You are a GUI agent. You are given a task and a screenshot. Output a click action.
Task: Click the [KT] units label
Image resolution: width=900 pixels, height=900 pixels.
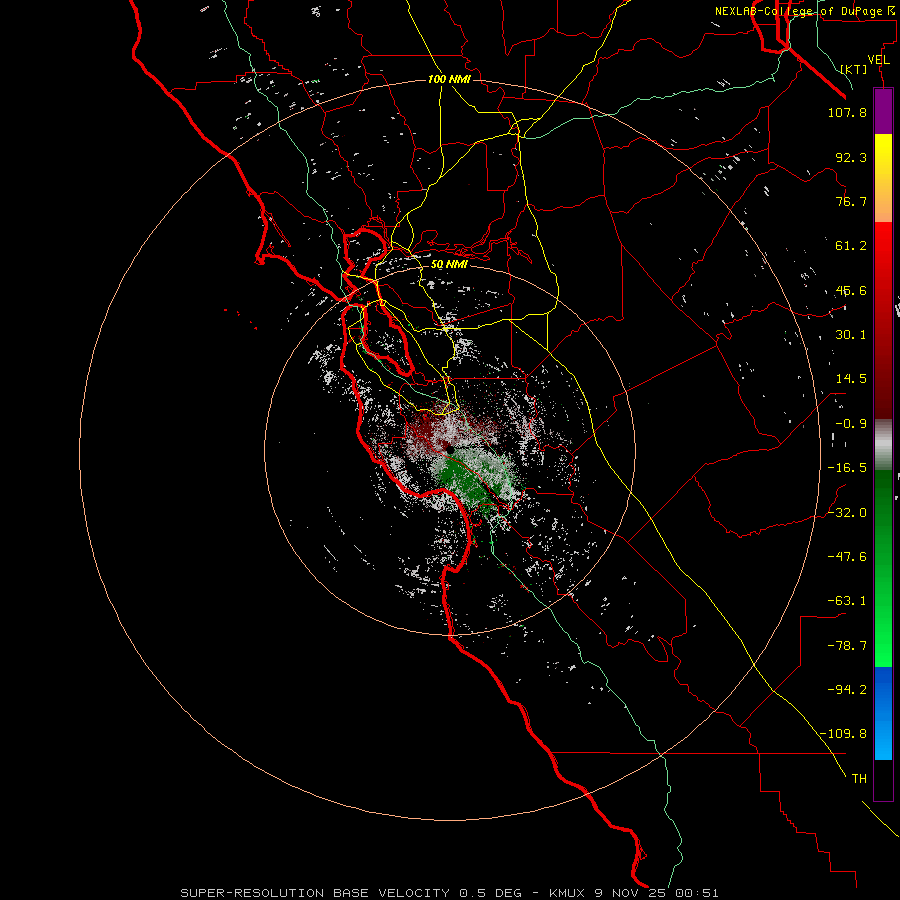854,69
